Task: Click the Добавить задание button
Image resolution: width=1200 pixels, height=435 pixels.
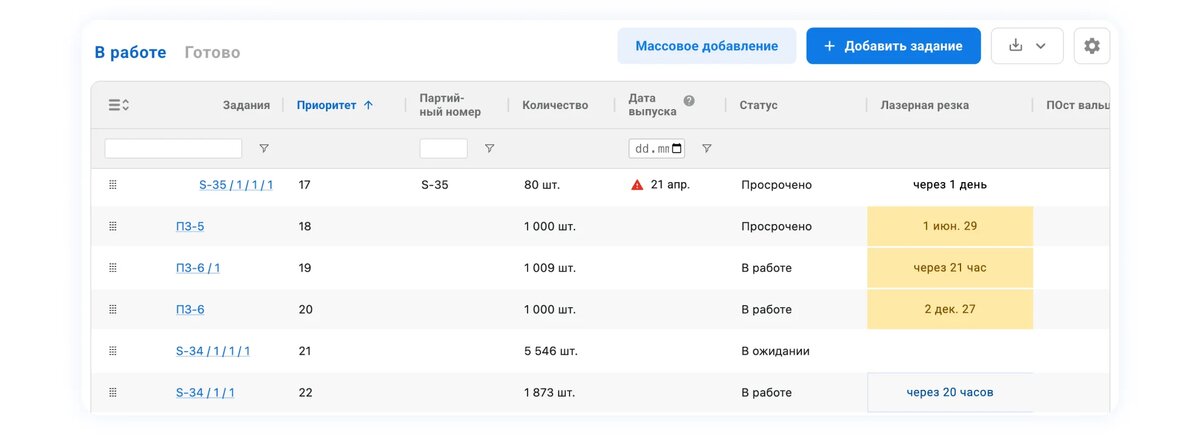Action: pos(893,46)
